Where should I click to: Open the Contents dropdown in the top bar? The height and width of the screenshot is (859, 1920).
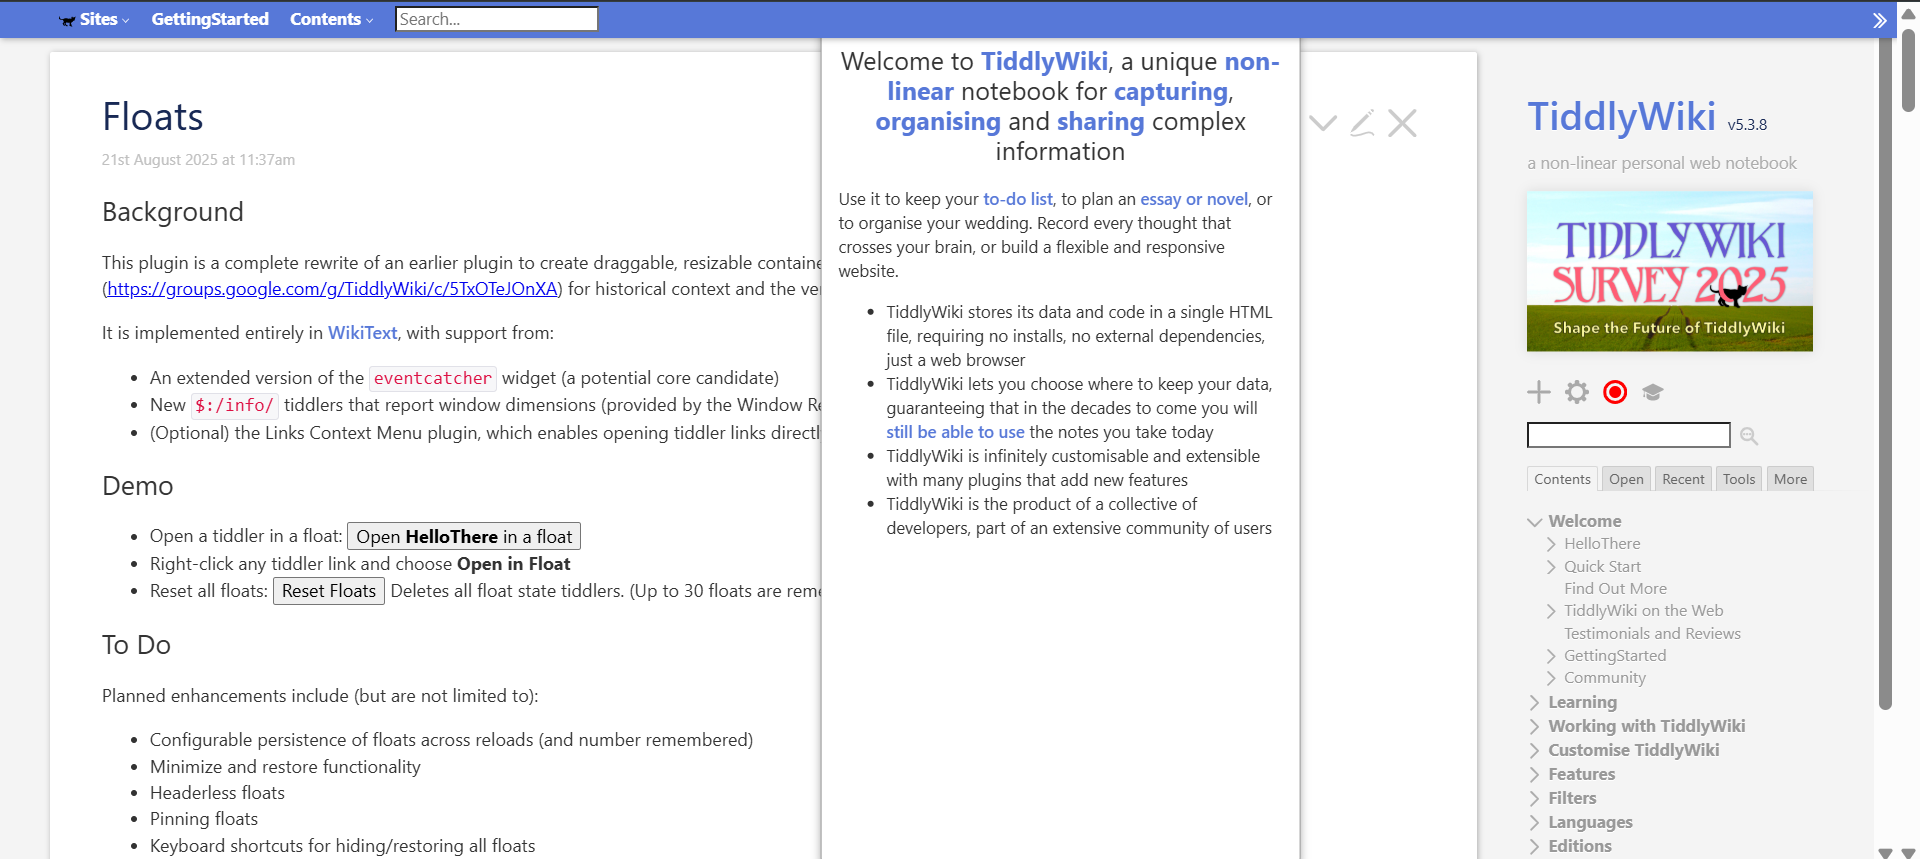tap(331, 19)
